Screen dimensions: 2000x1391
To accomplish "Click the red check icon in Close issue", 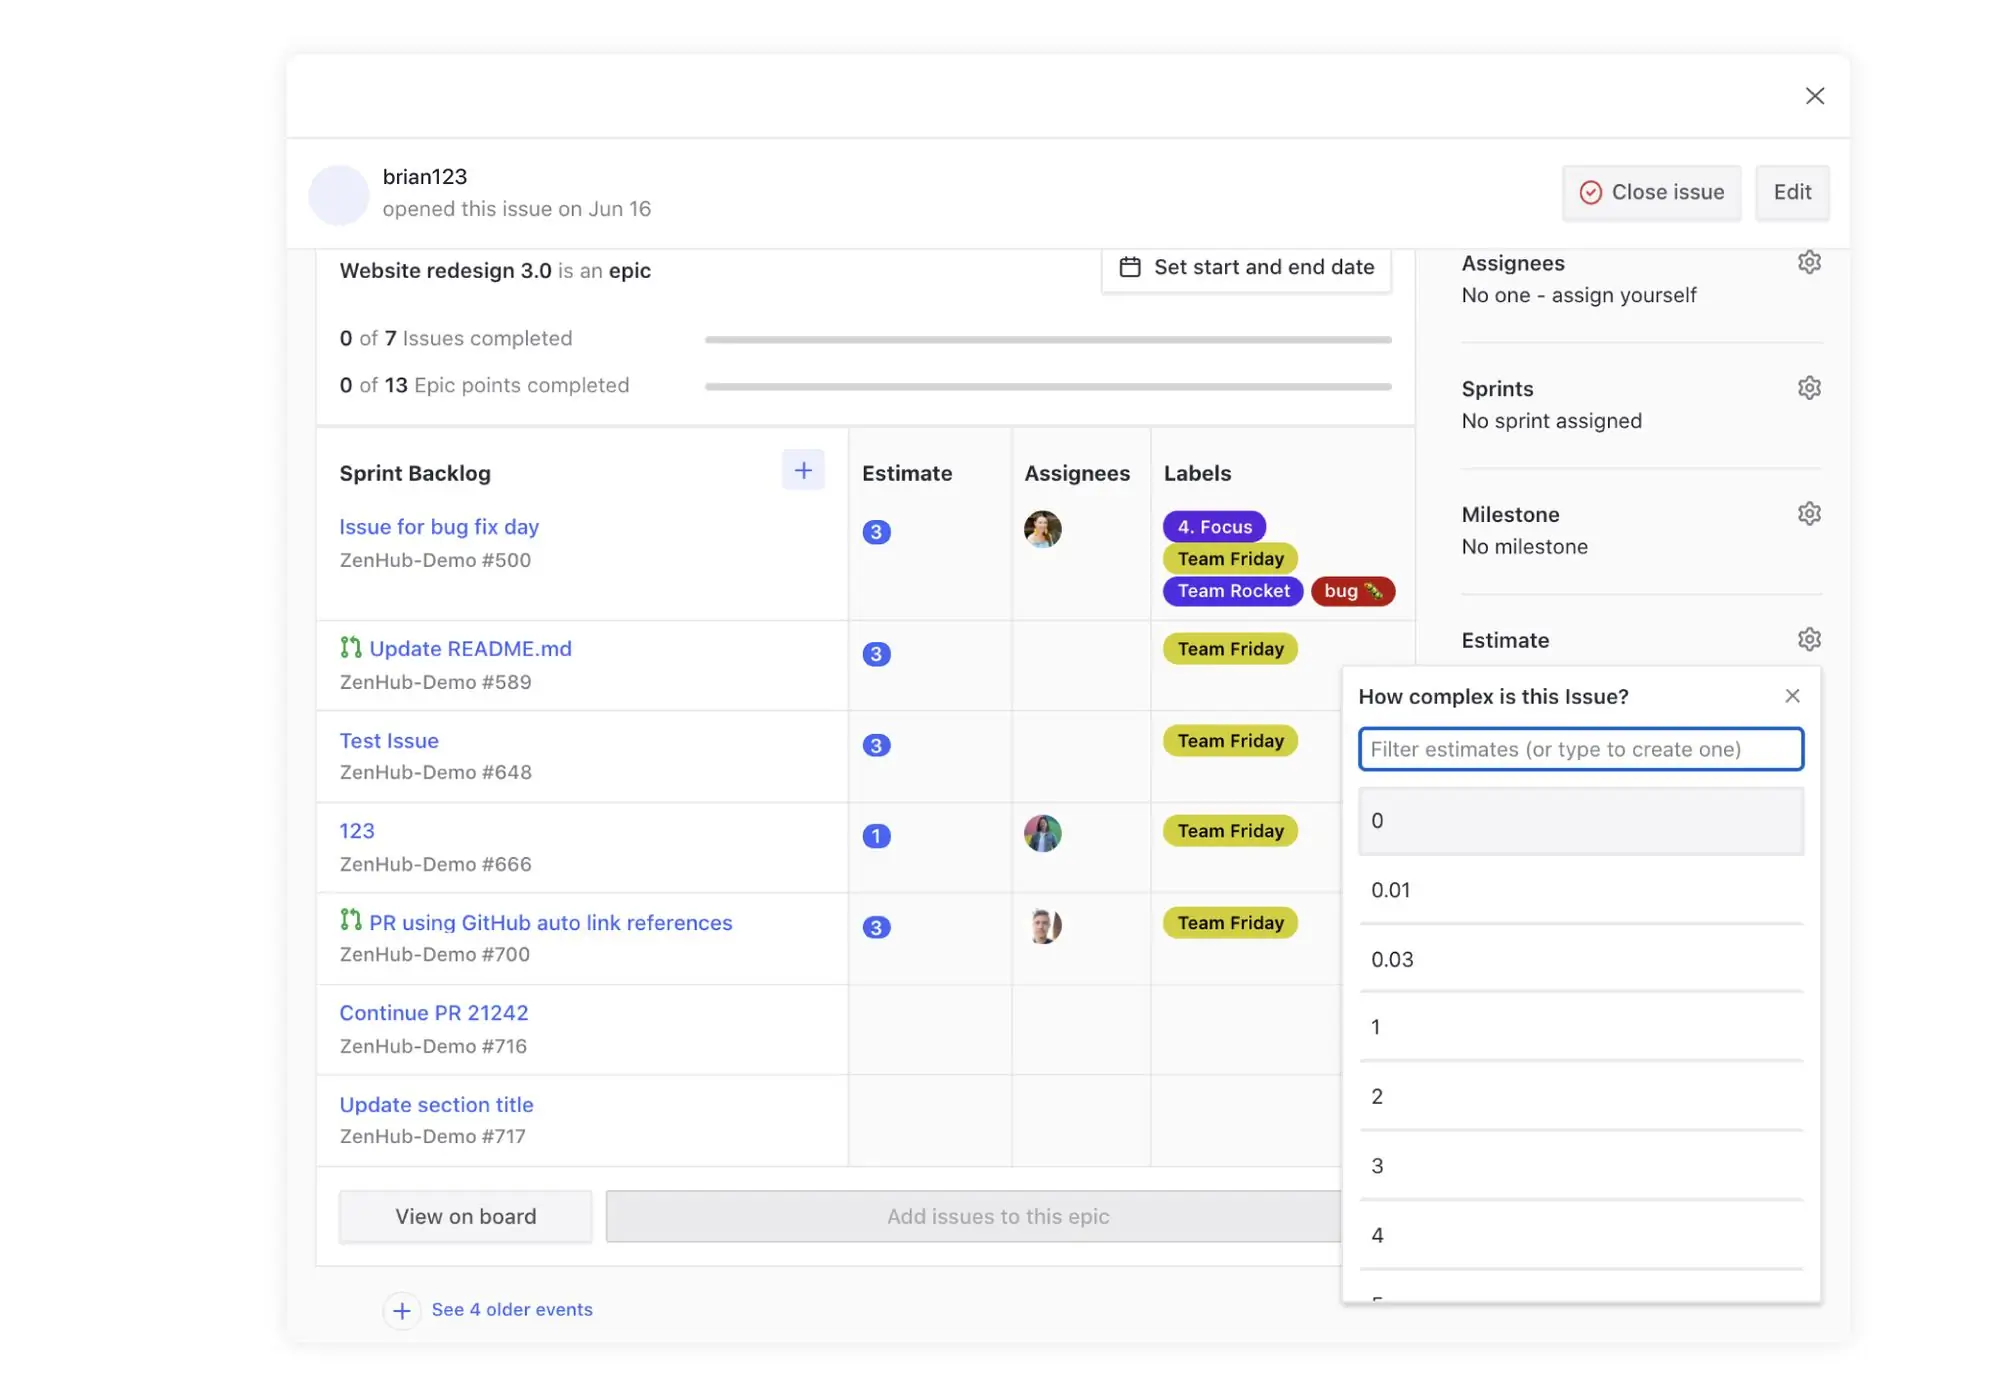I will point(1590,192).
